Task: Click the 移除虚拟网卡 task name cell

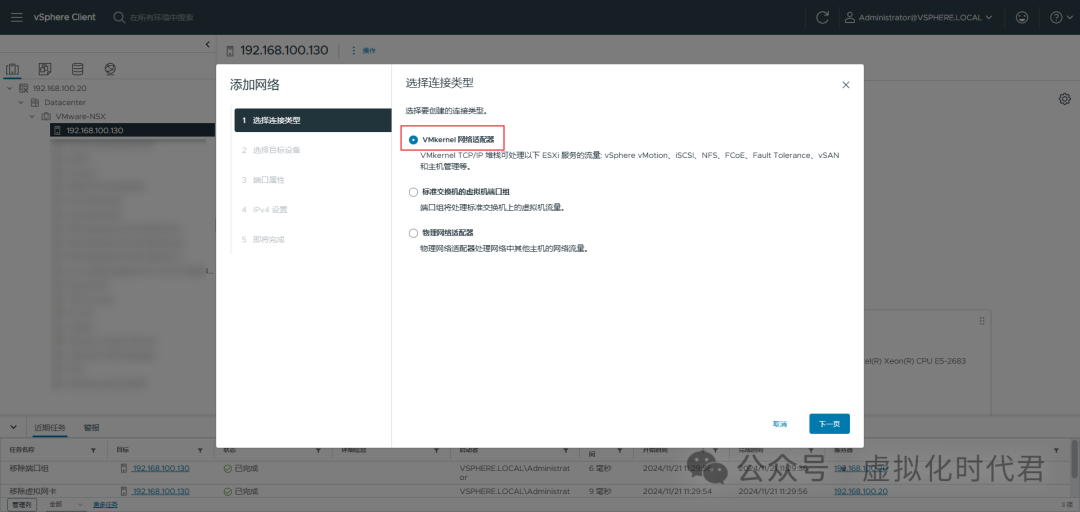Action: click(x=33, y=491)
